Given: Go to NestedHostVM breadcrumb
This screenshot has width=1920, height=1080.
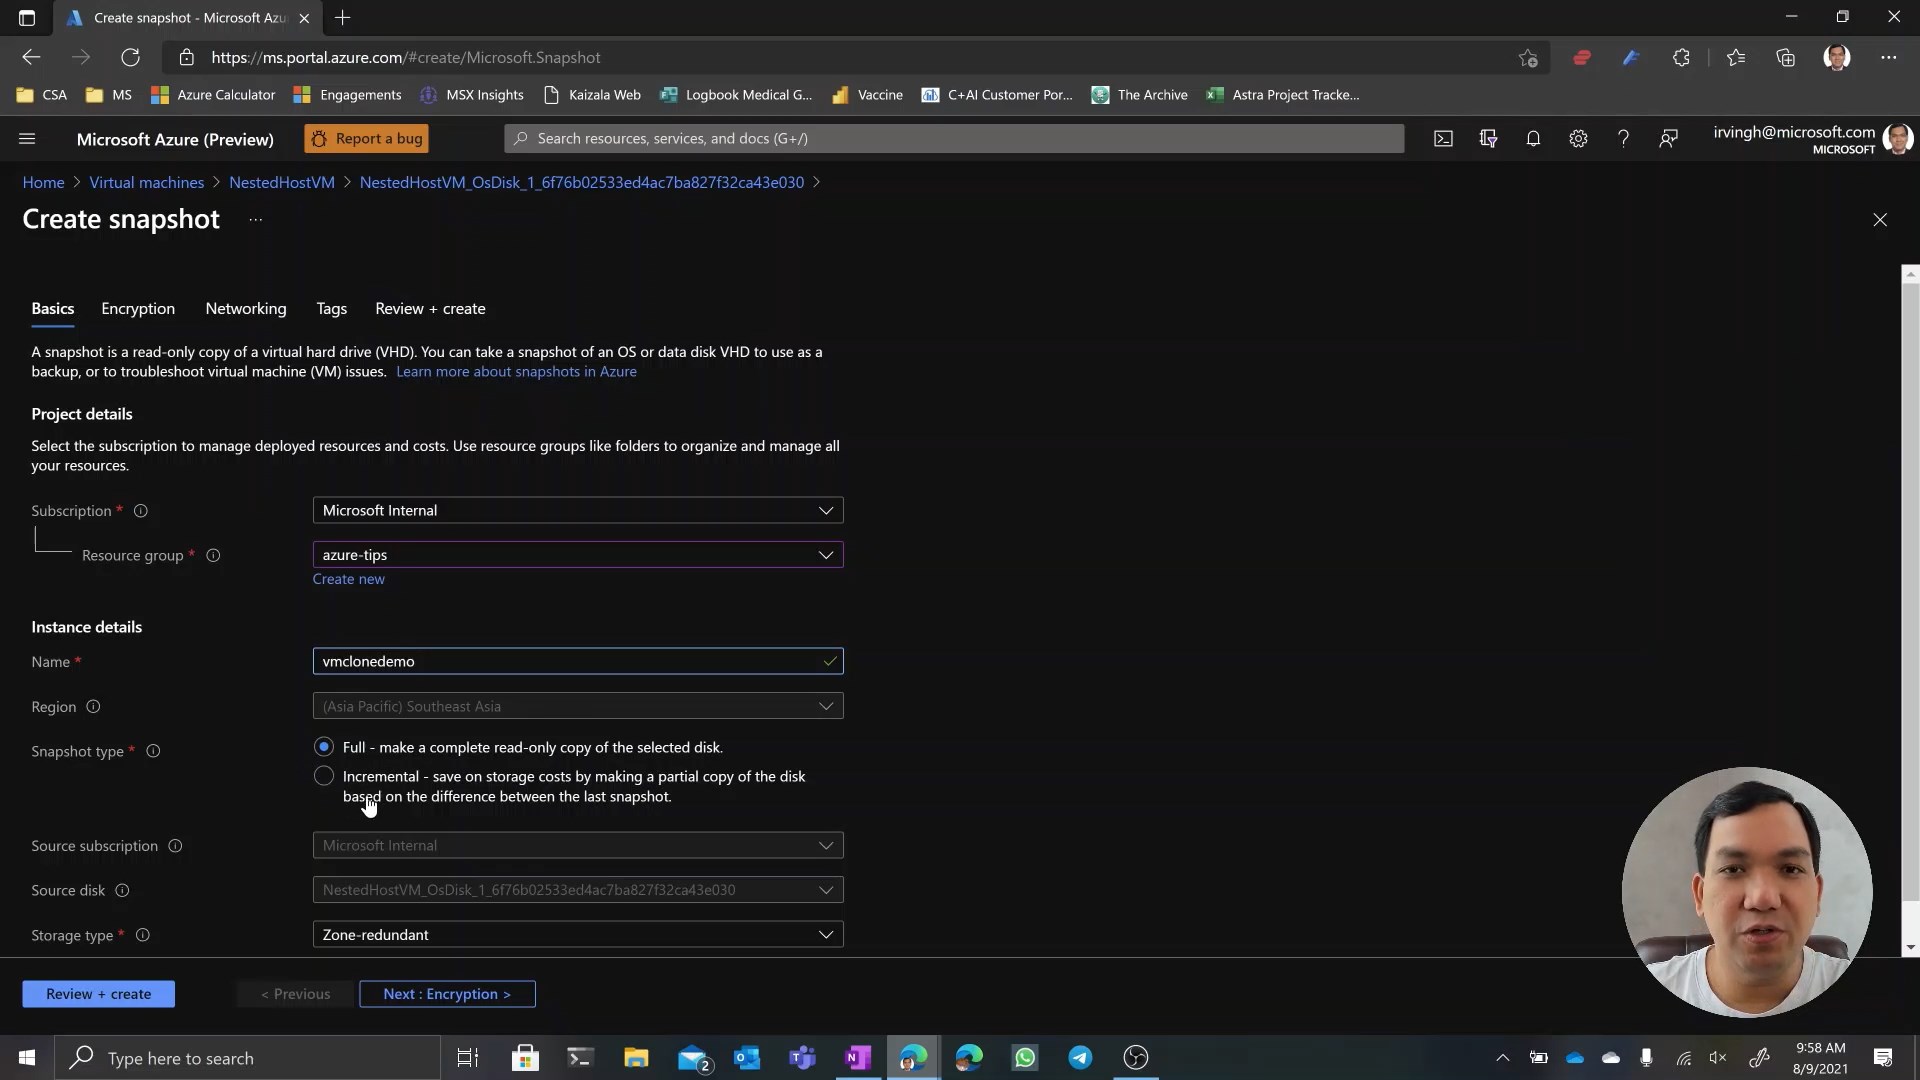Looking at the screenshot, I should pyautogui.click(x=282, y=183).
